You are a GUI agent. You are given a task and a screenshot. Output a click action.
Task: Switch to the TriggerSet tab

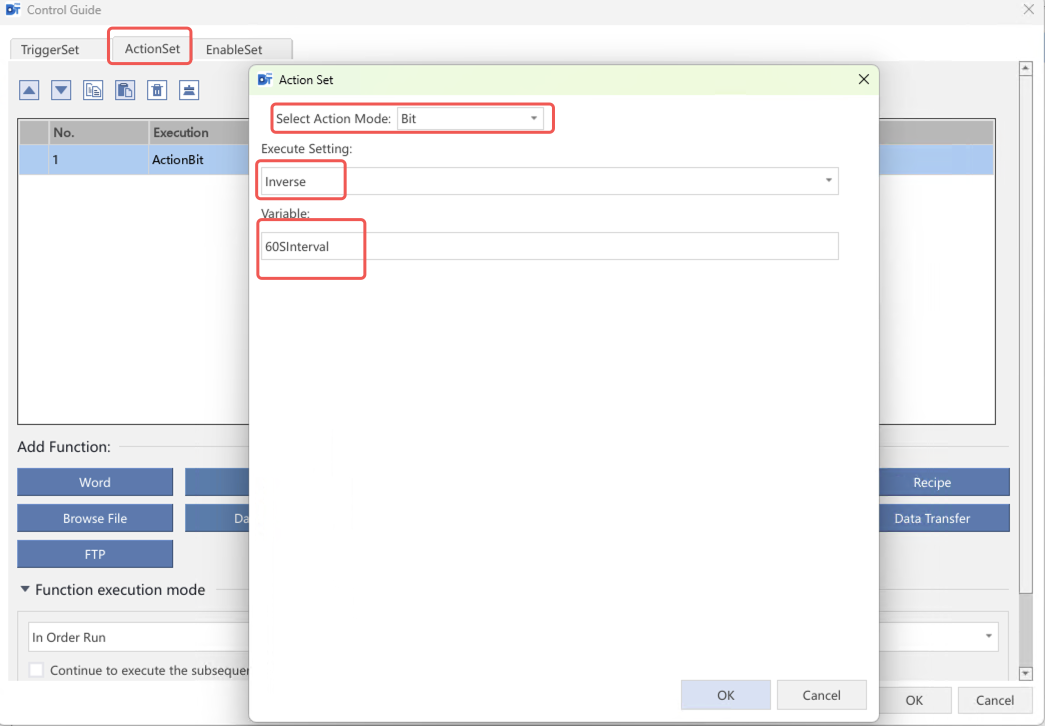pos(50,49)
